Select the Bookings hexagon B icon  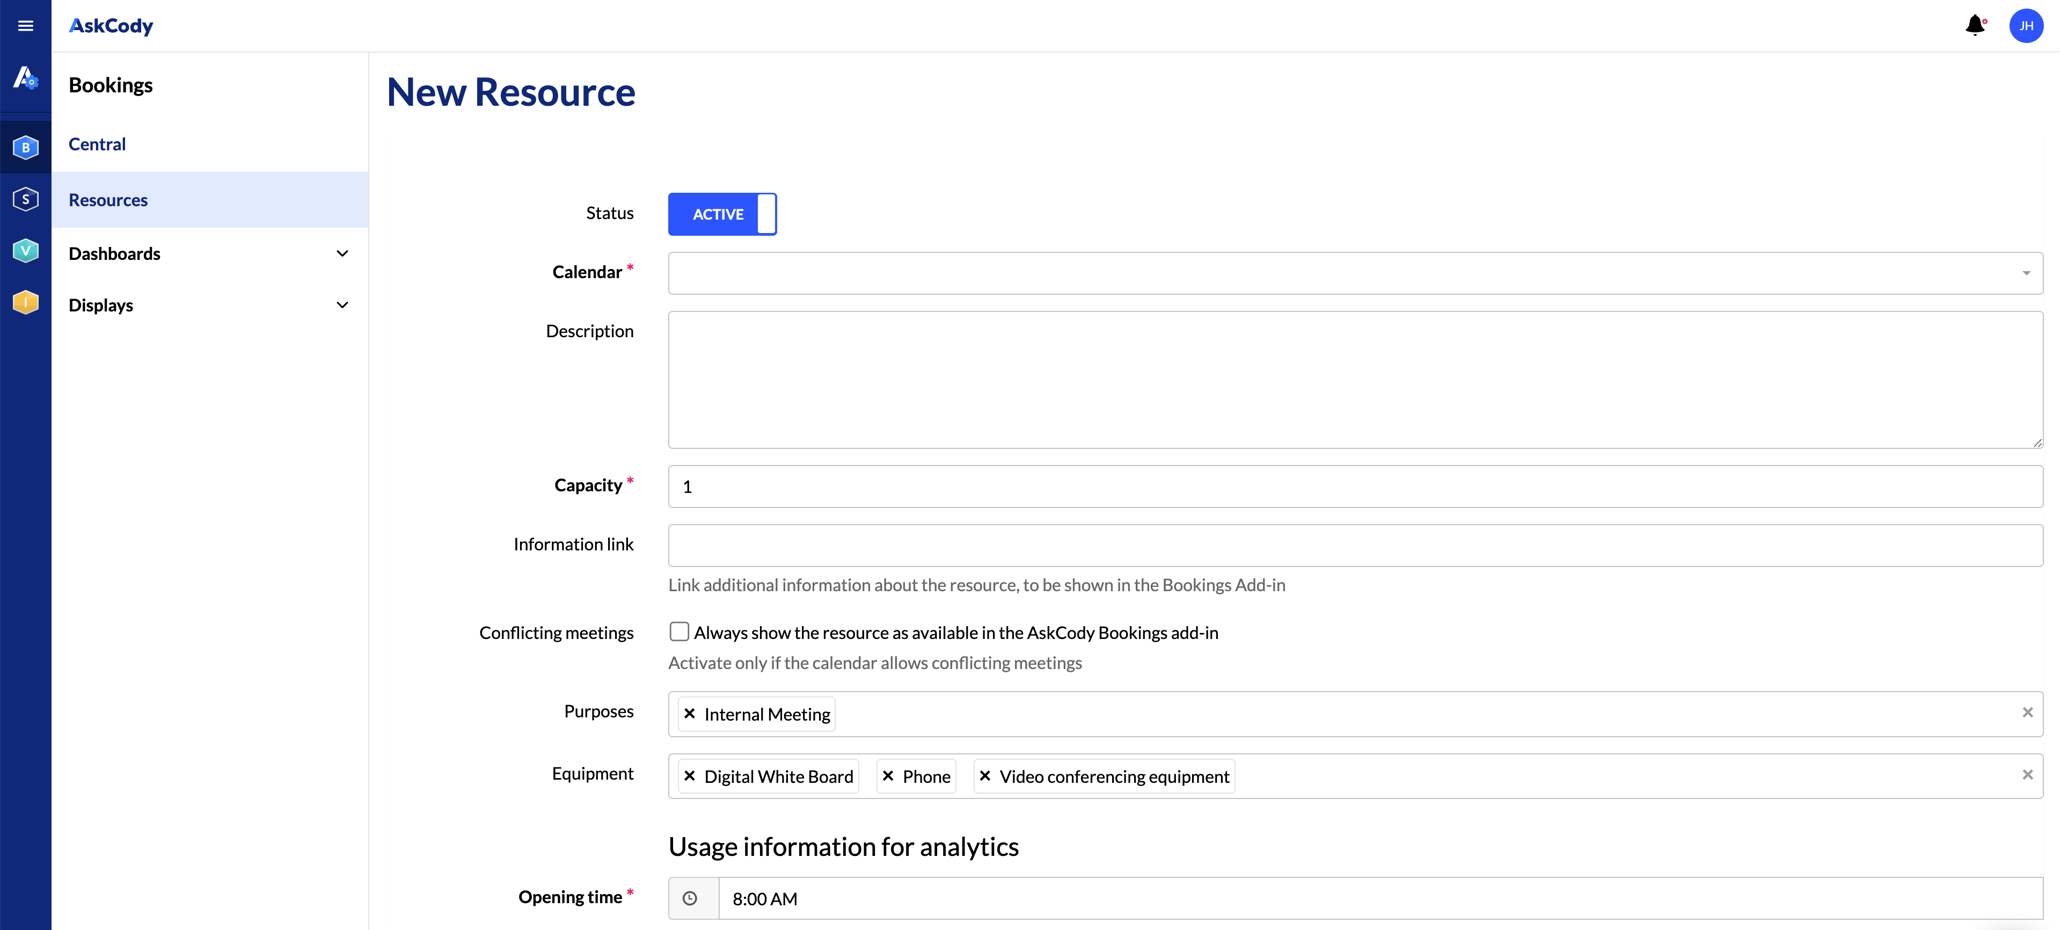(25, 147)
